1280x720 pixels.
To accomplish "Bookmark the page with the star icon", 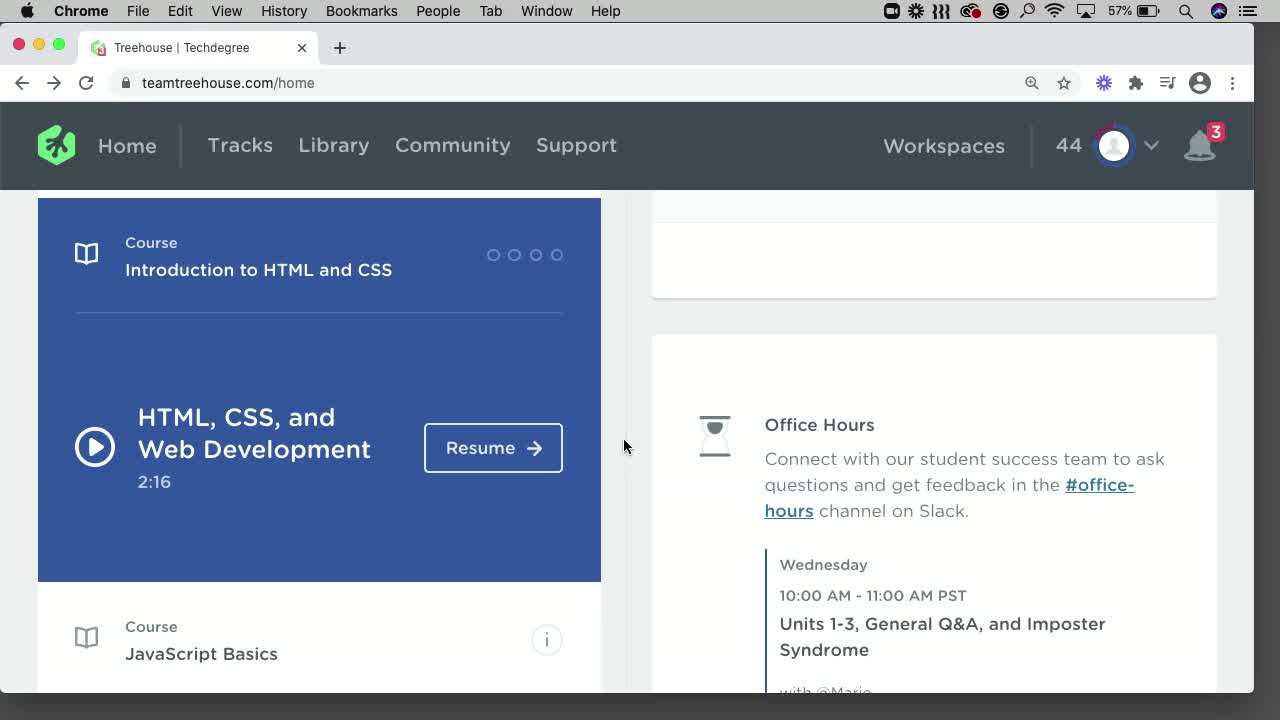I will 1064,83.
